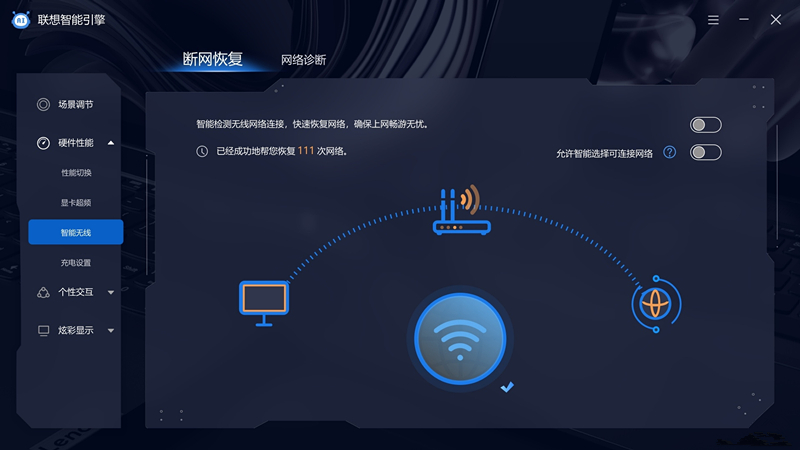Screen dimensions: 800x450
Task: Open help for 允许智能选择可连接网络
Action: pos(669,152)
